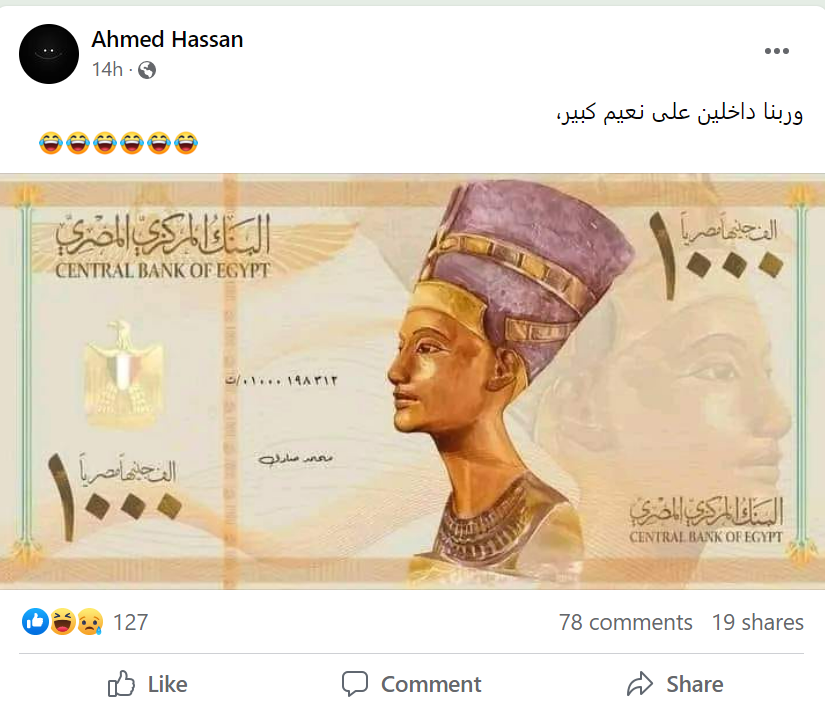The height and width of the screenshot is (711, 825).
Task: Open the three-dot post options menu
Action: [x=777, y=51]
